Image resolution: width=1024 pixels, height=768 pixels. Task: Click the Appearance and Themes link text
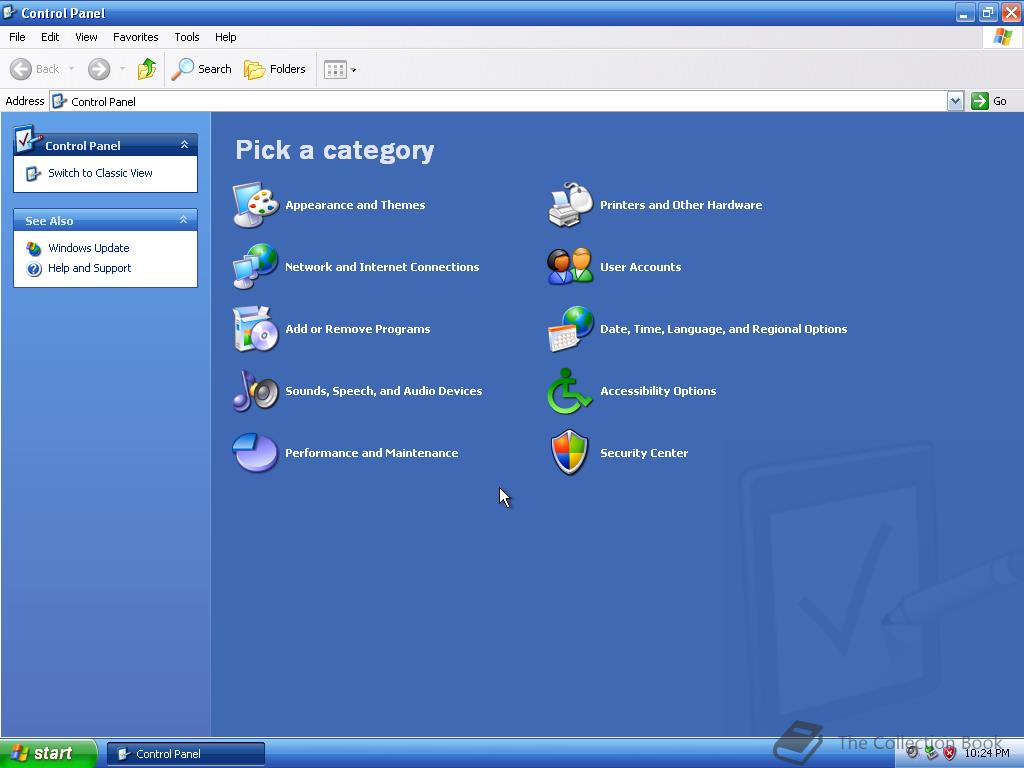tap(355, 205)
